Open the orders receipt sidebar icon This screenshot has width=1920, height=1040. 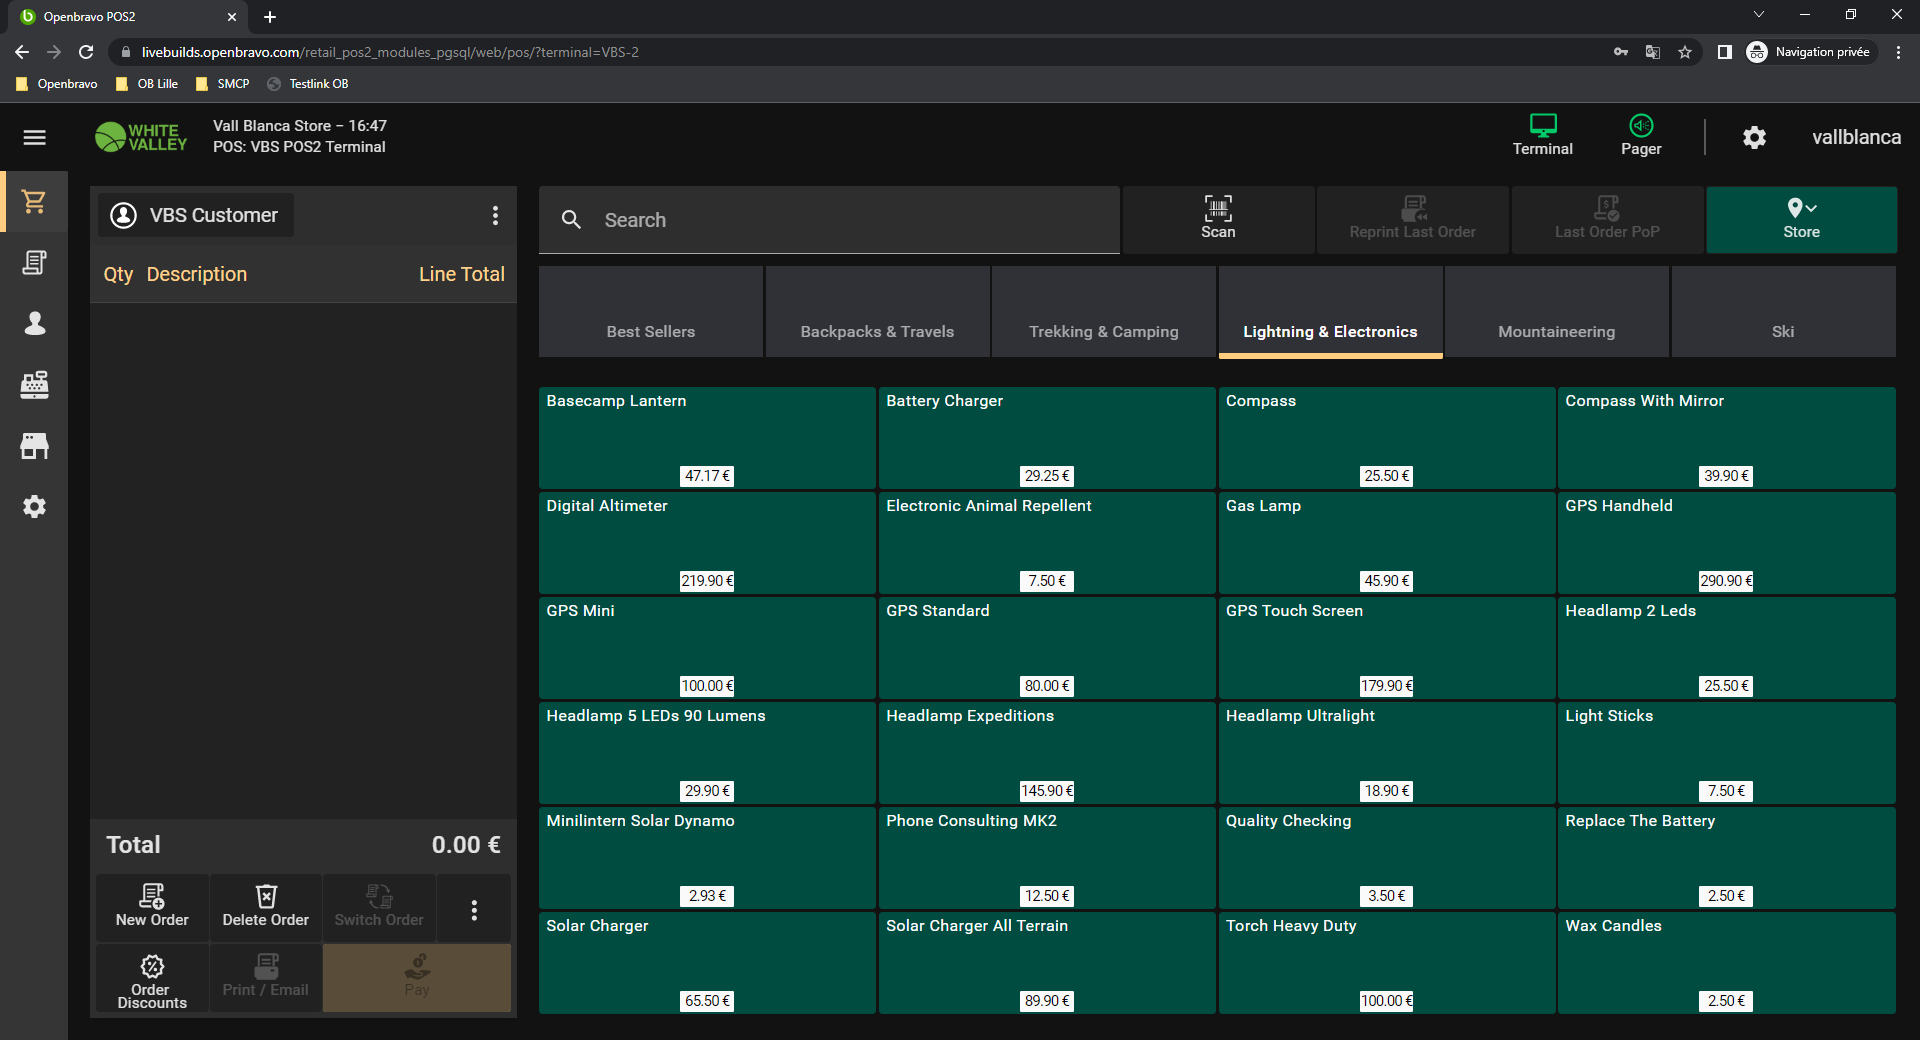coord(34,263)
